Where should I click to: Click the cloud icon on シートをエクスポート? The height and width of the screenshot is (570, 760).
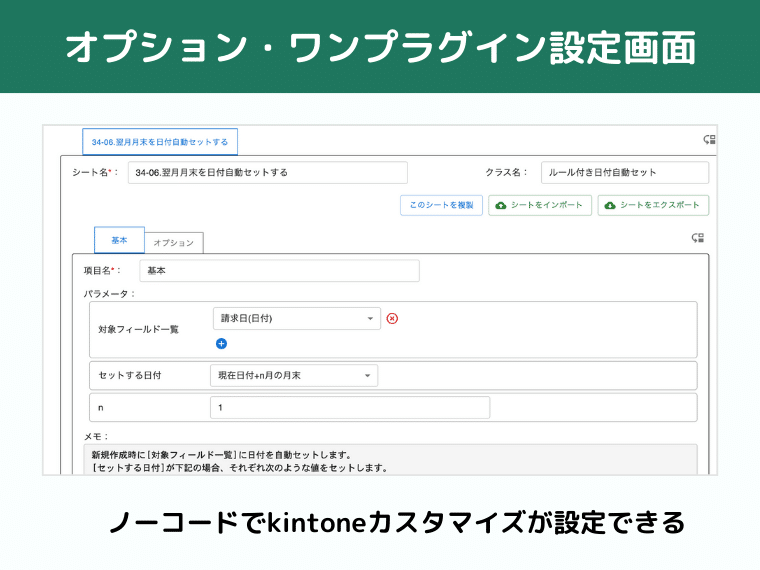(610, 205)
